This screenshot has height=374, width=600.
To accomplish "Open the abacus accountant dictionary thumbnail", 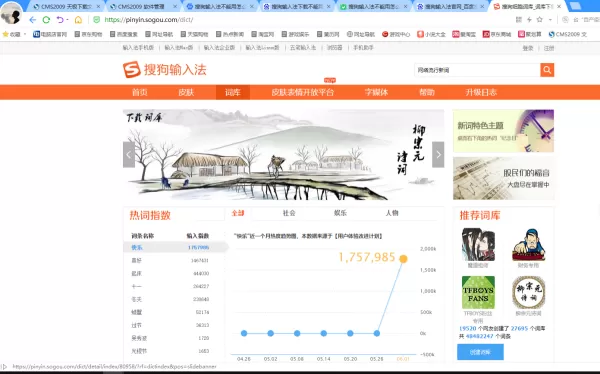I will 528,245.
